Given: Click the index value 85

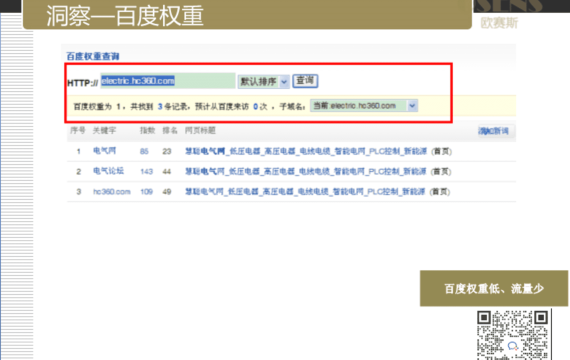Looking at the screenshot, I should pos(144,151).
